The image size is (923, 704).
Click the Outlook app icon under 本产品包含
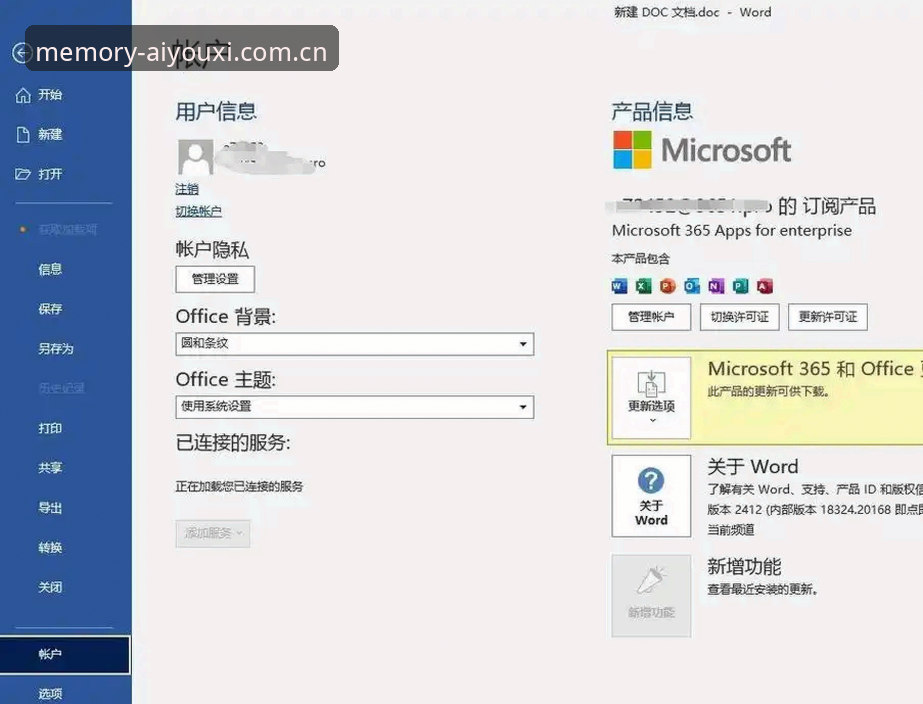point(692,286)
